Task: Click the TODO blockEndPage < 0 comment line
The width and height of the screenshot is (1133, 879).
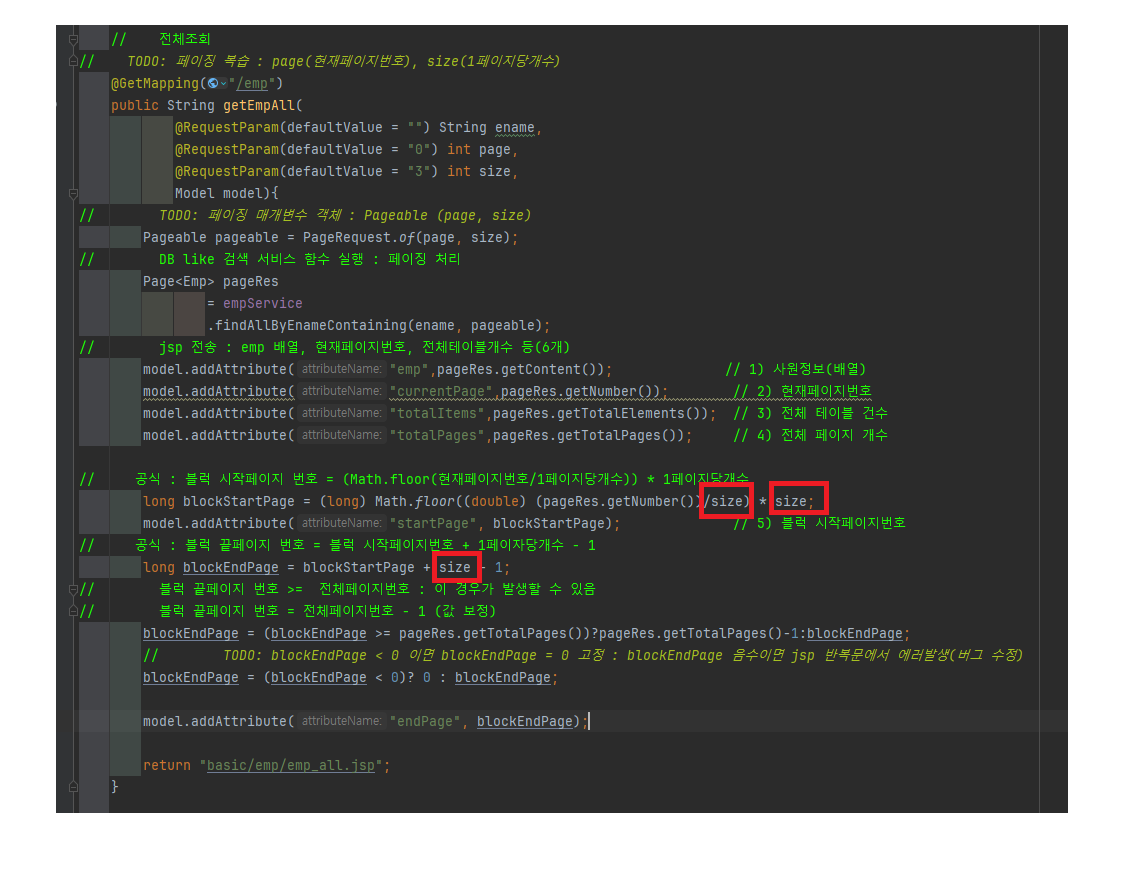Action: click(x=583, y=656)
